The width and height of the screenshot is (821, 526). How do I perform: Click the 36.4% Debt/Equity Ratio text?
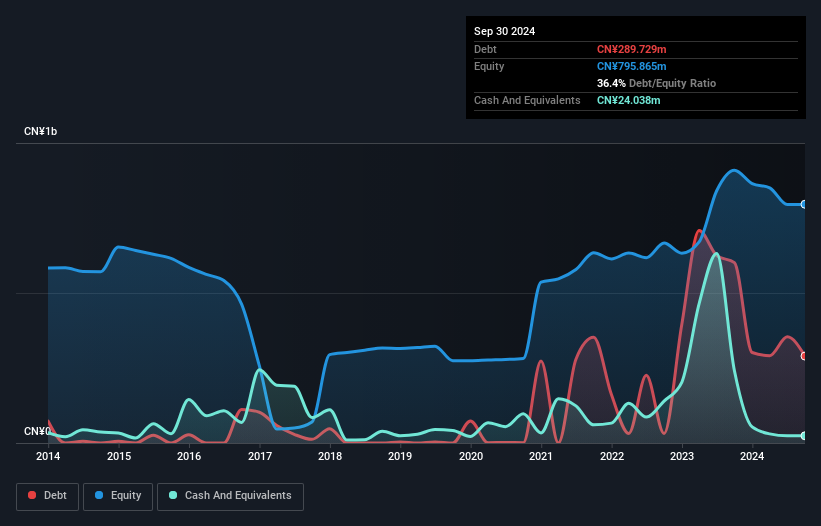coord(656,83)
